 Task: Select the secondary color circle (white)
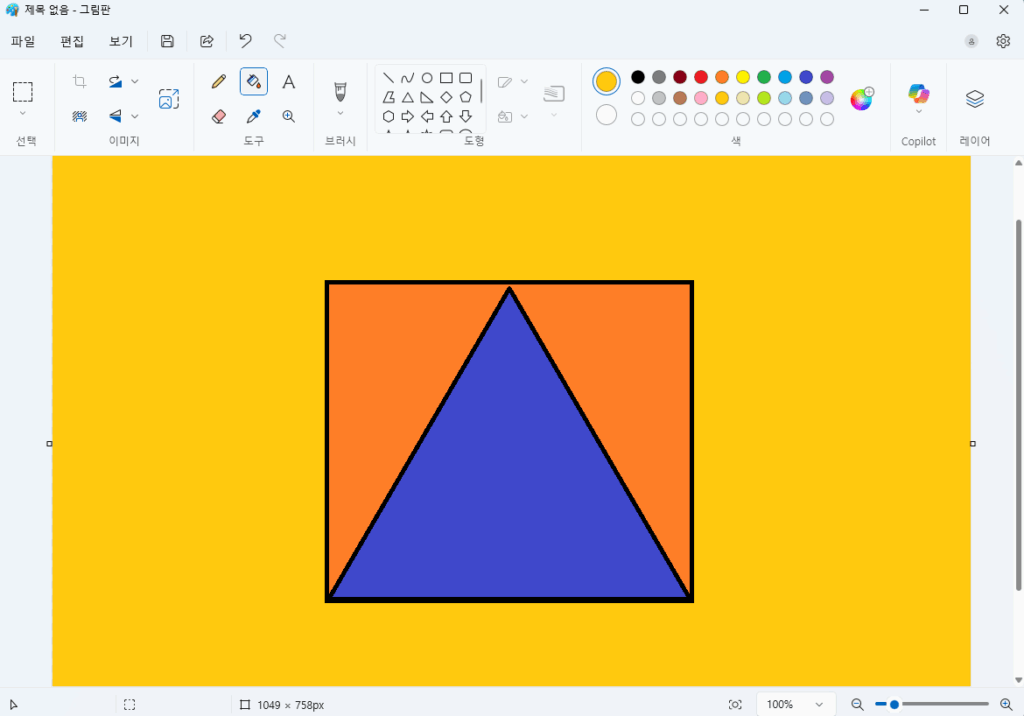click(x=606, y=115)
